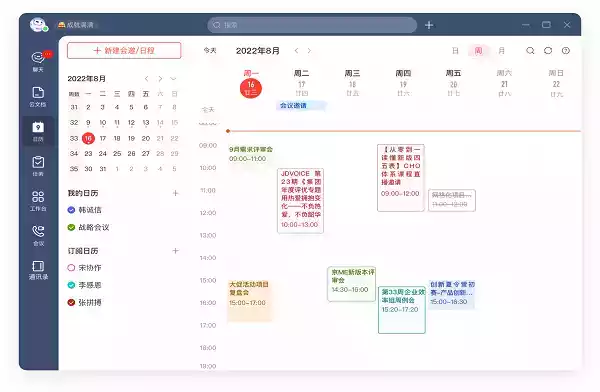Toggle 战略会议 calendar visibility
Image resolution: width=600 pixels, height=392 pixels.
point(71,227)
